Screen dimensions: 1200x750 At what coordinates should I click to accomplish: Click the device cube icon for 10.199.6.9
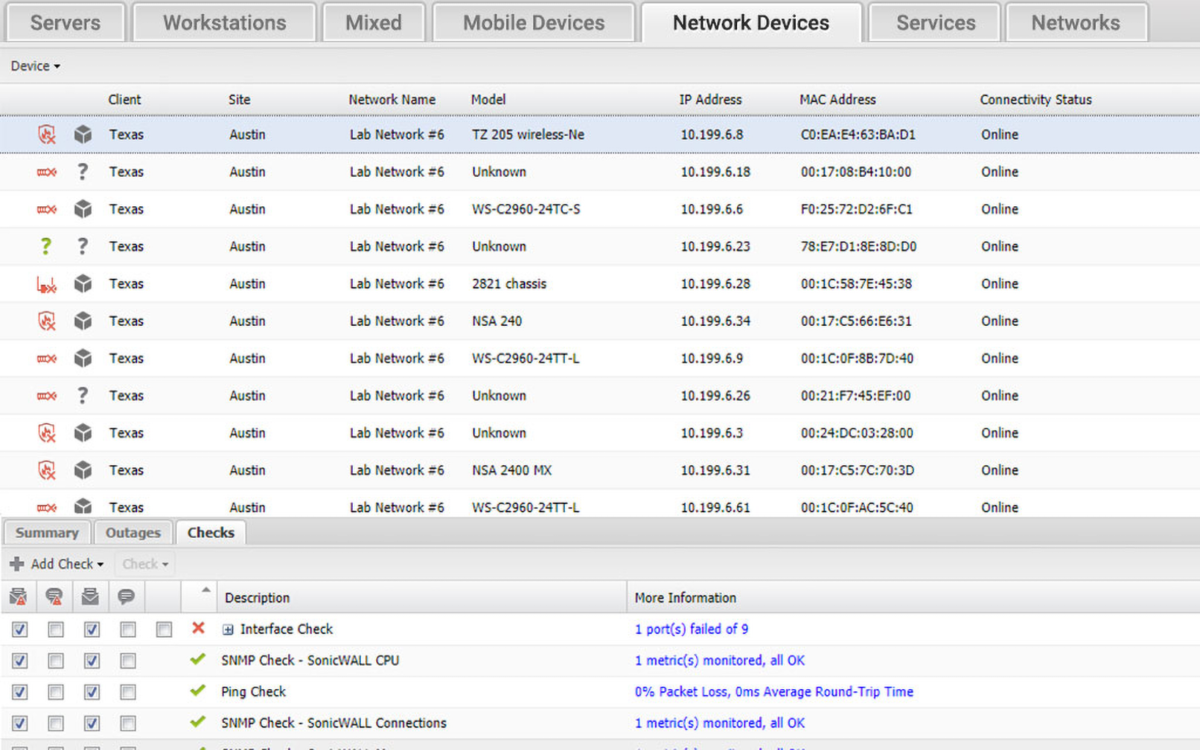83,358
